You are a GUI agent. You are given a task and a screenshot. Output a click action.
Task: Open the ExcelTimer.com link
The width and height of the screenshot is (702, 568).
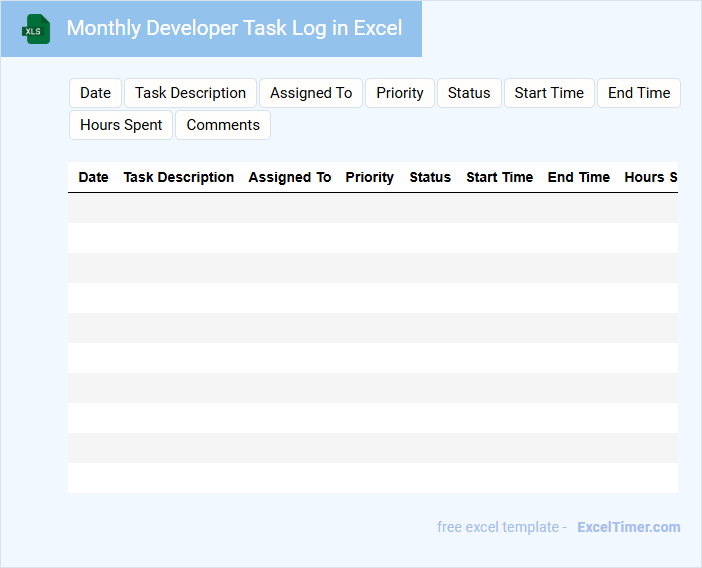coord(629,527)
